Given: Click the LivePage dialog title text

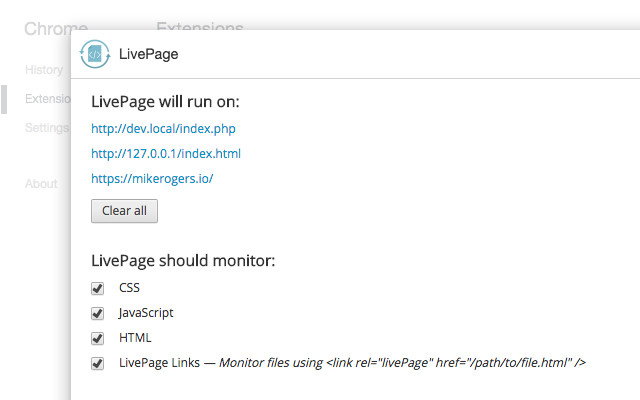Looking at the screenshot, I should (x=149, y=54).
